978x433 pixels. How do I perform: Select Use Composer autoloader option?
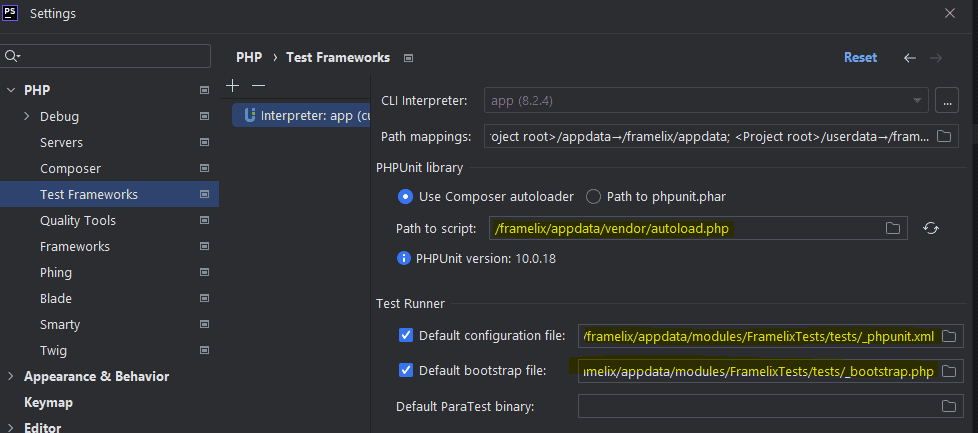tap(405, 197)
